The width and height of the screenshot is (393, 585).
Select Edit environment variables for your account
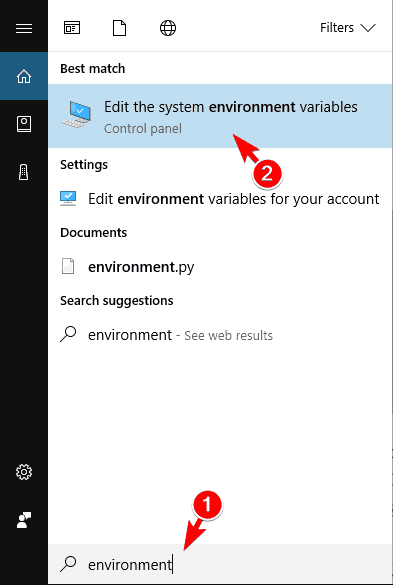220,199
